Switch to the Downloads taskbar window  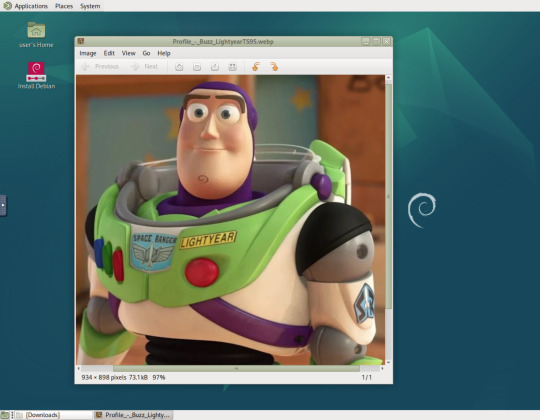pos(54,415)
